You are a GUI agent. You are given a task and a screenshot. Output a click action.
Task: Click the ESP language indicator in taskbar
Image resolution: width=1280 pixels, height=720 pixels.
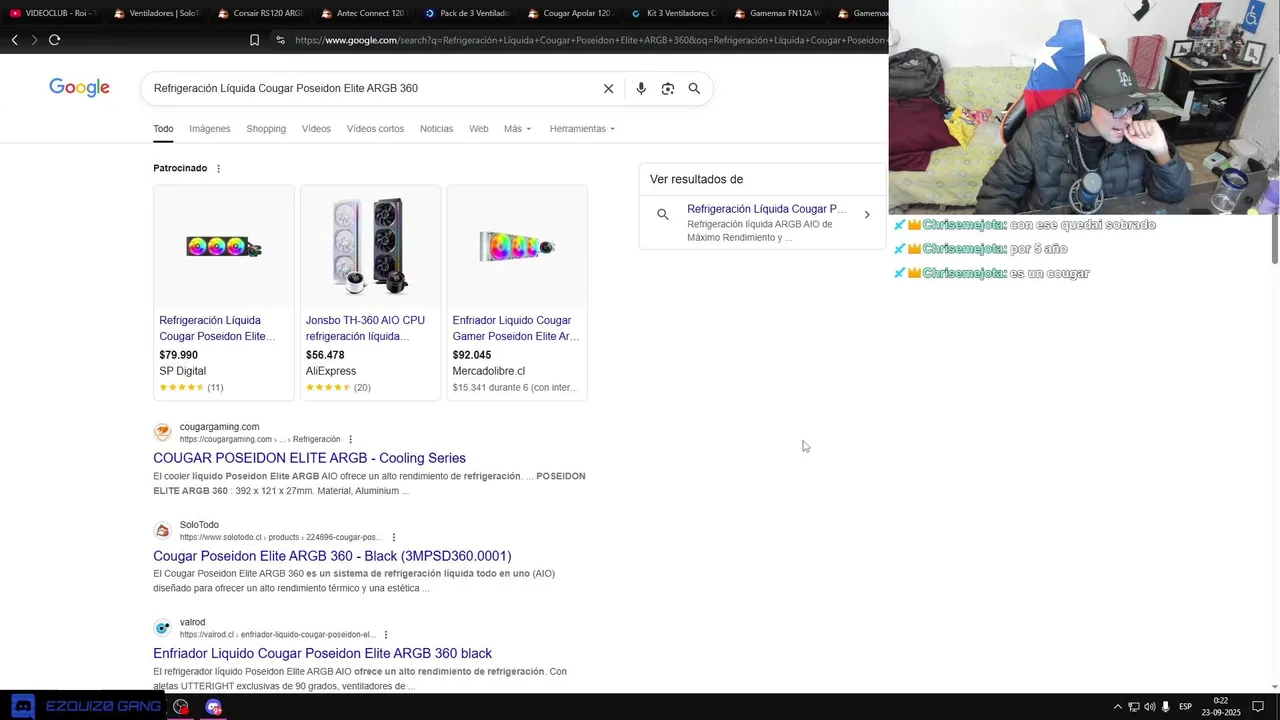[1185, 706]
